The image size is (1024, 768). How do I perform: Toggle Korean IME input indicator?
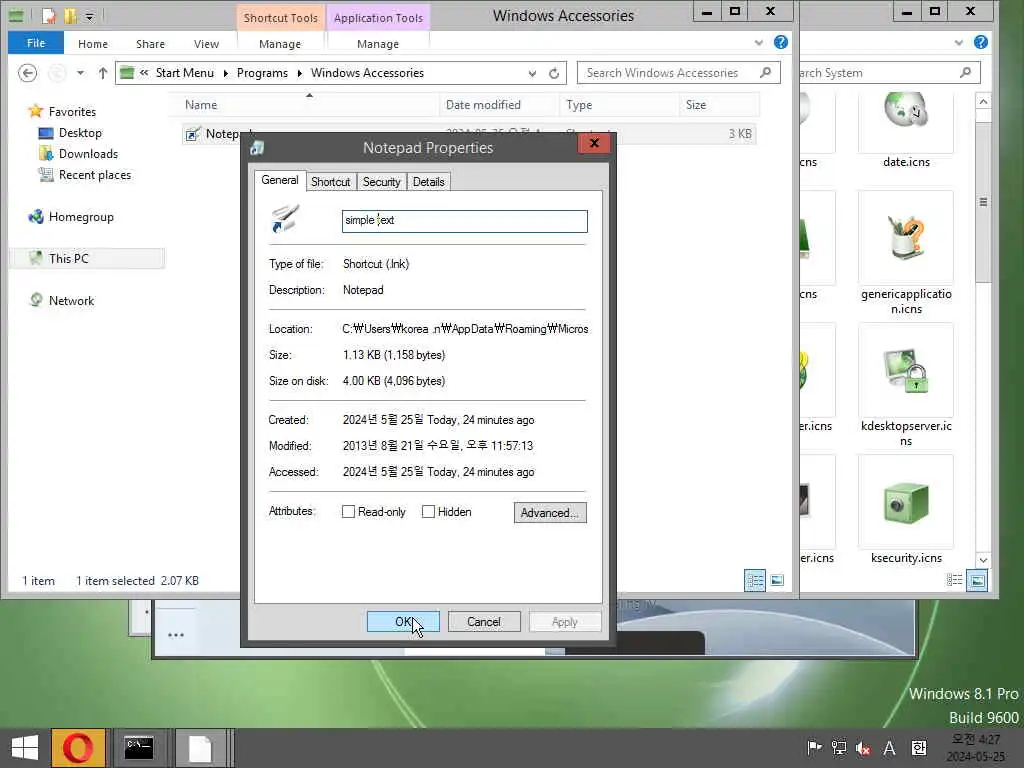[919, 748]
